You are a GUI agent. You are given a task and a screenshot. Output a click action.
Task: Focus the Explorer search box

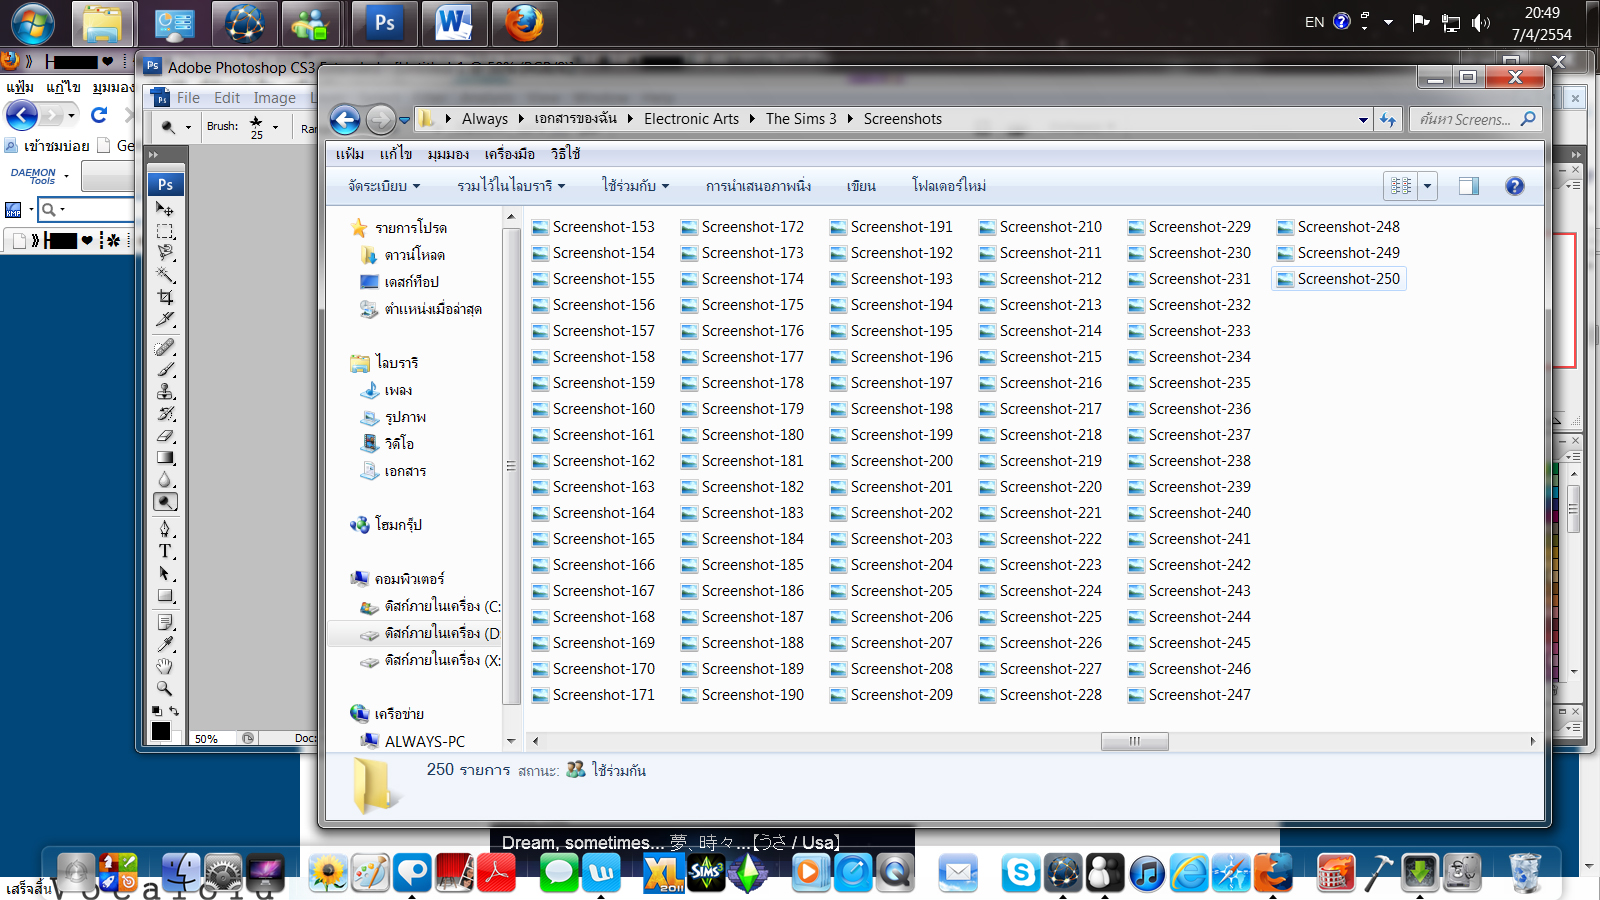(1475, 120)
